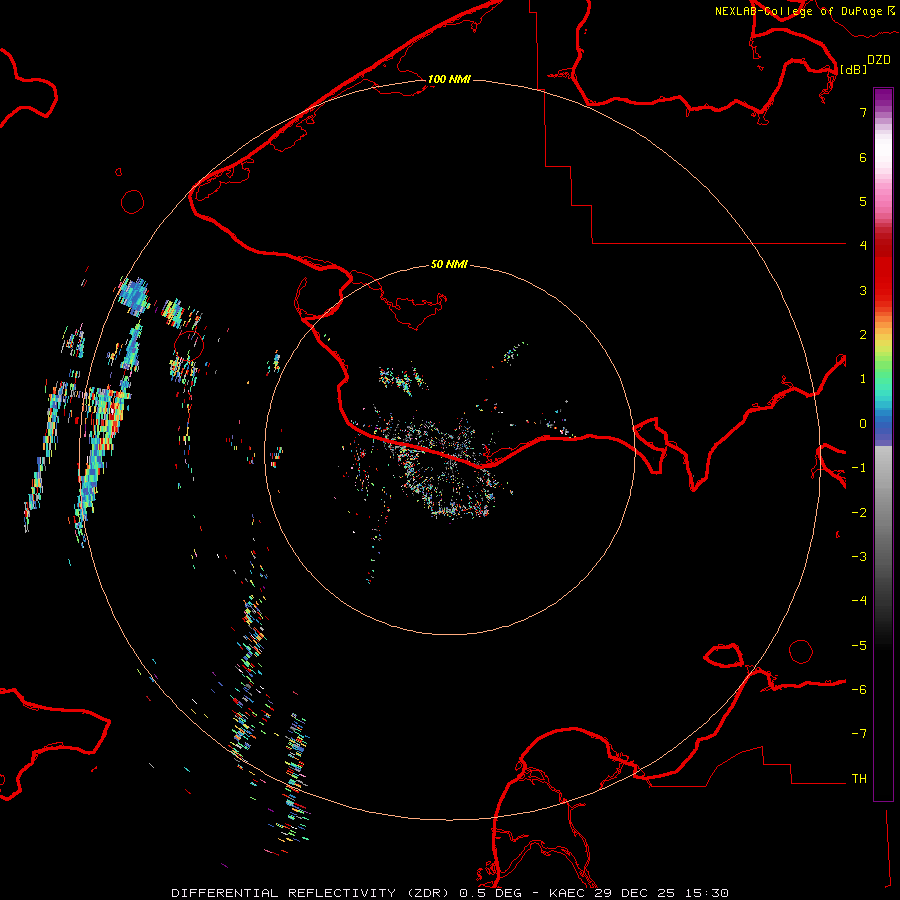900x900 pixels.
Task: Click the -4 value on color scale
Action: point(859,601)
